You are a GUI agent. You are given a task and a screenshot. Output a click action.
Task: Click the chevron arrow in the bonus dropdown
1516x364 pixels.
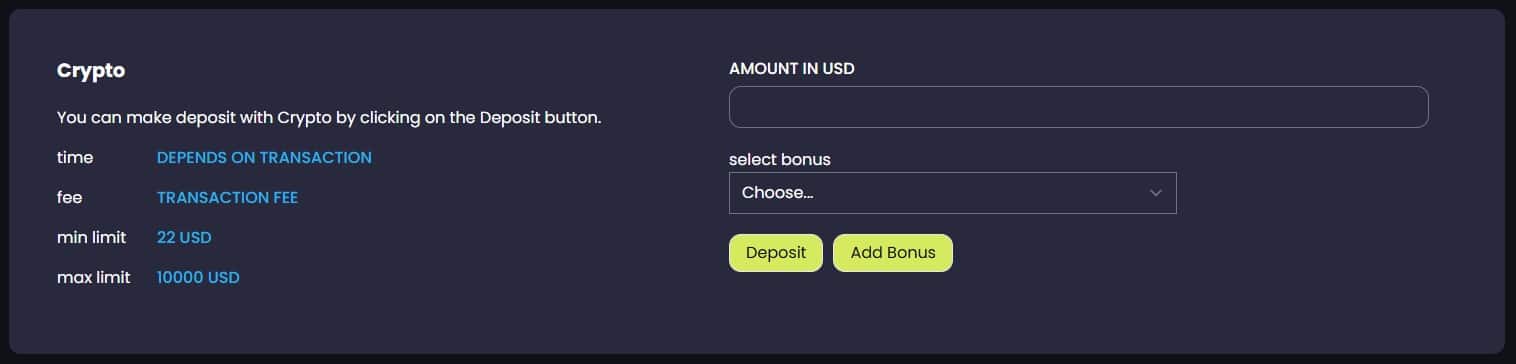click(1156, 193)
